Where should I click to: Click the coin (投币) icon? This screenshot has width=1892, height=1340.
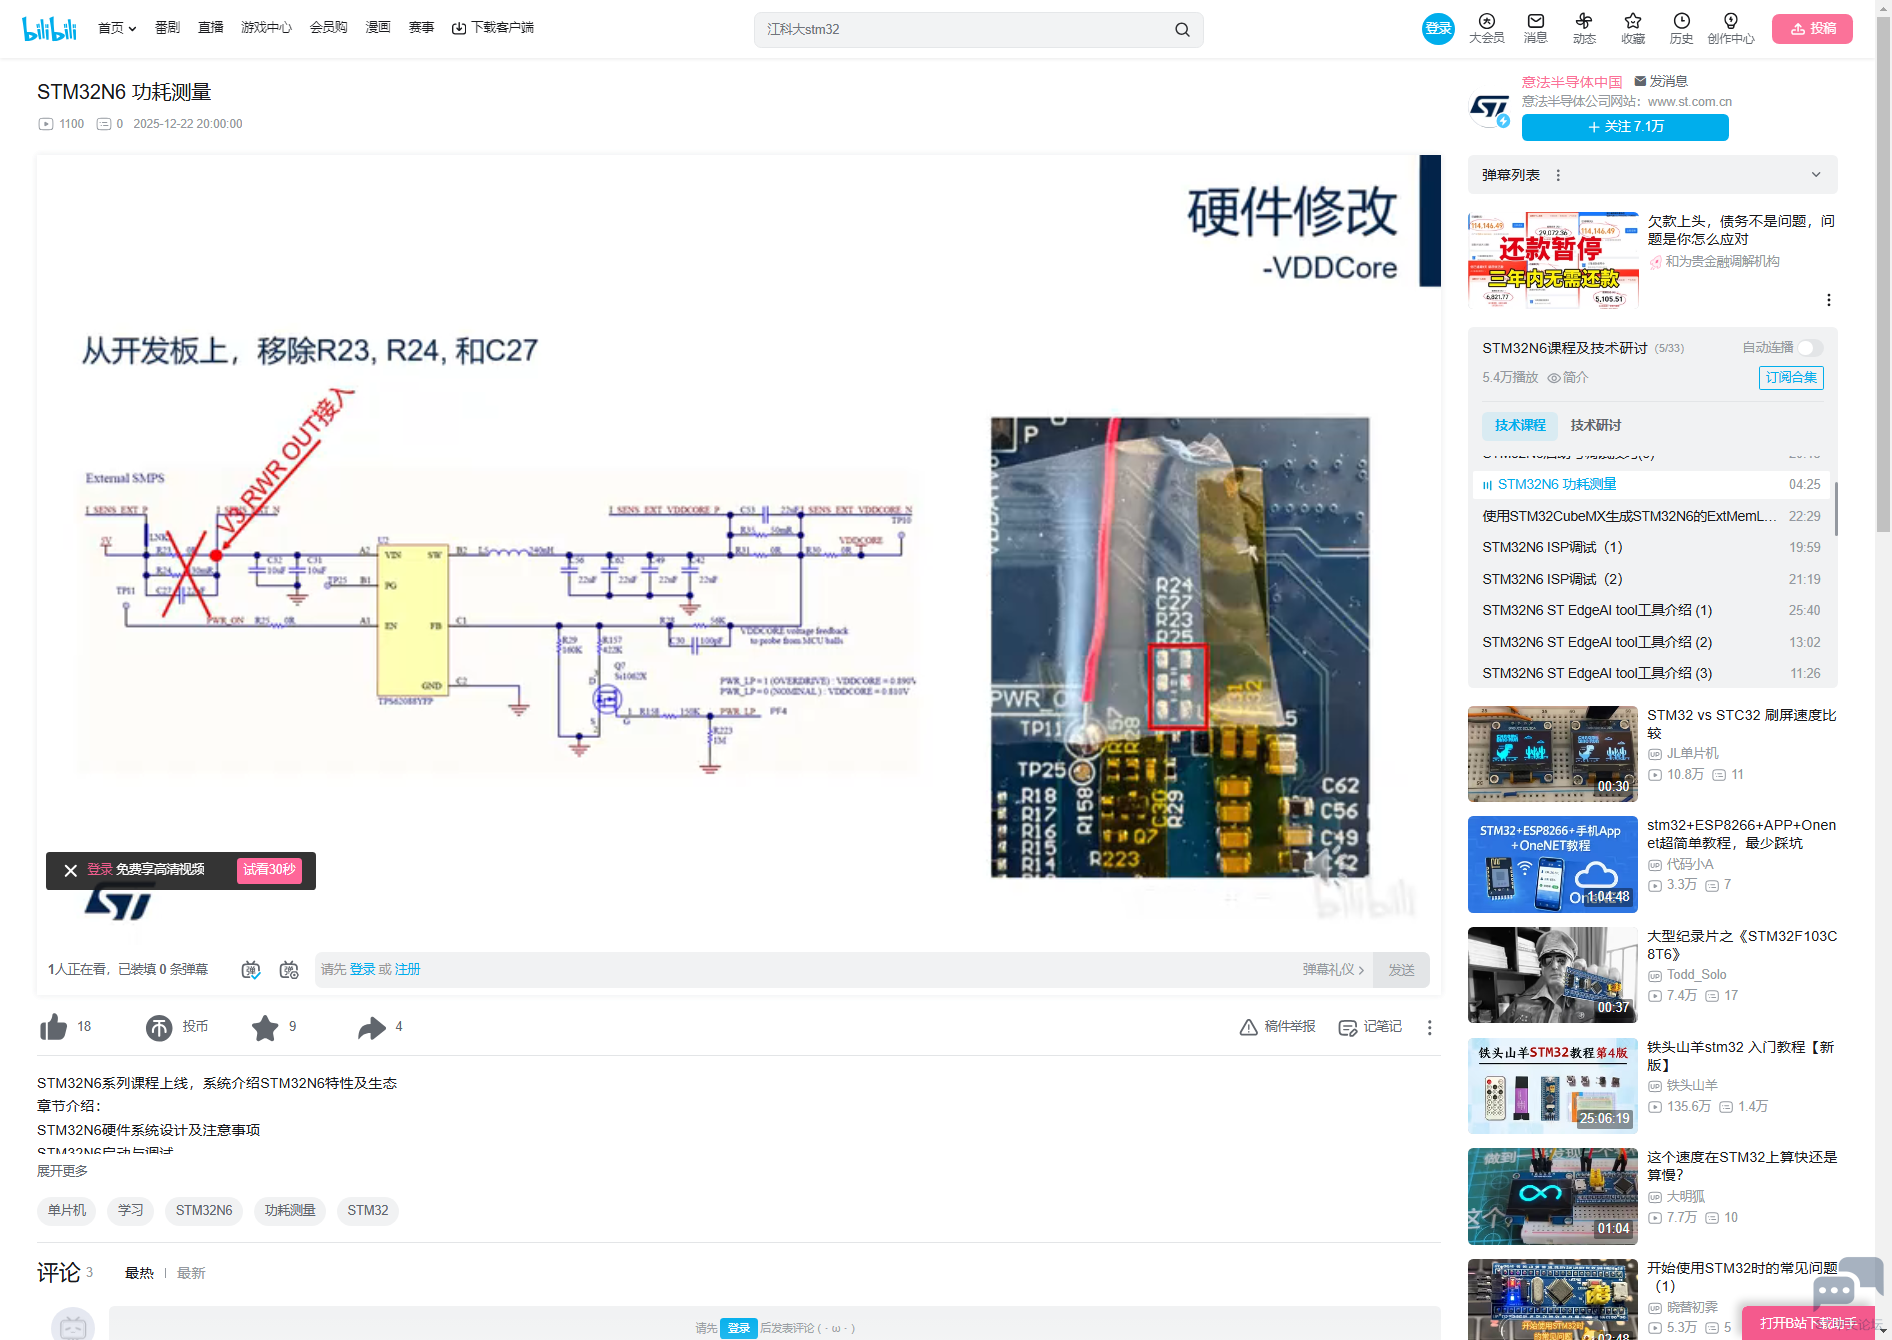coord(159,1027)
